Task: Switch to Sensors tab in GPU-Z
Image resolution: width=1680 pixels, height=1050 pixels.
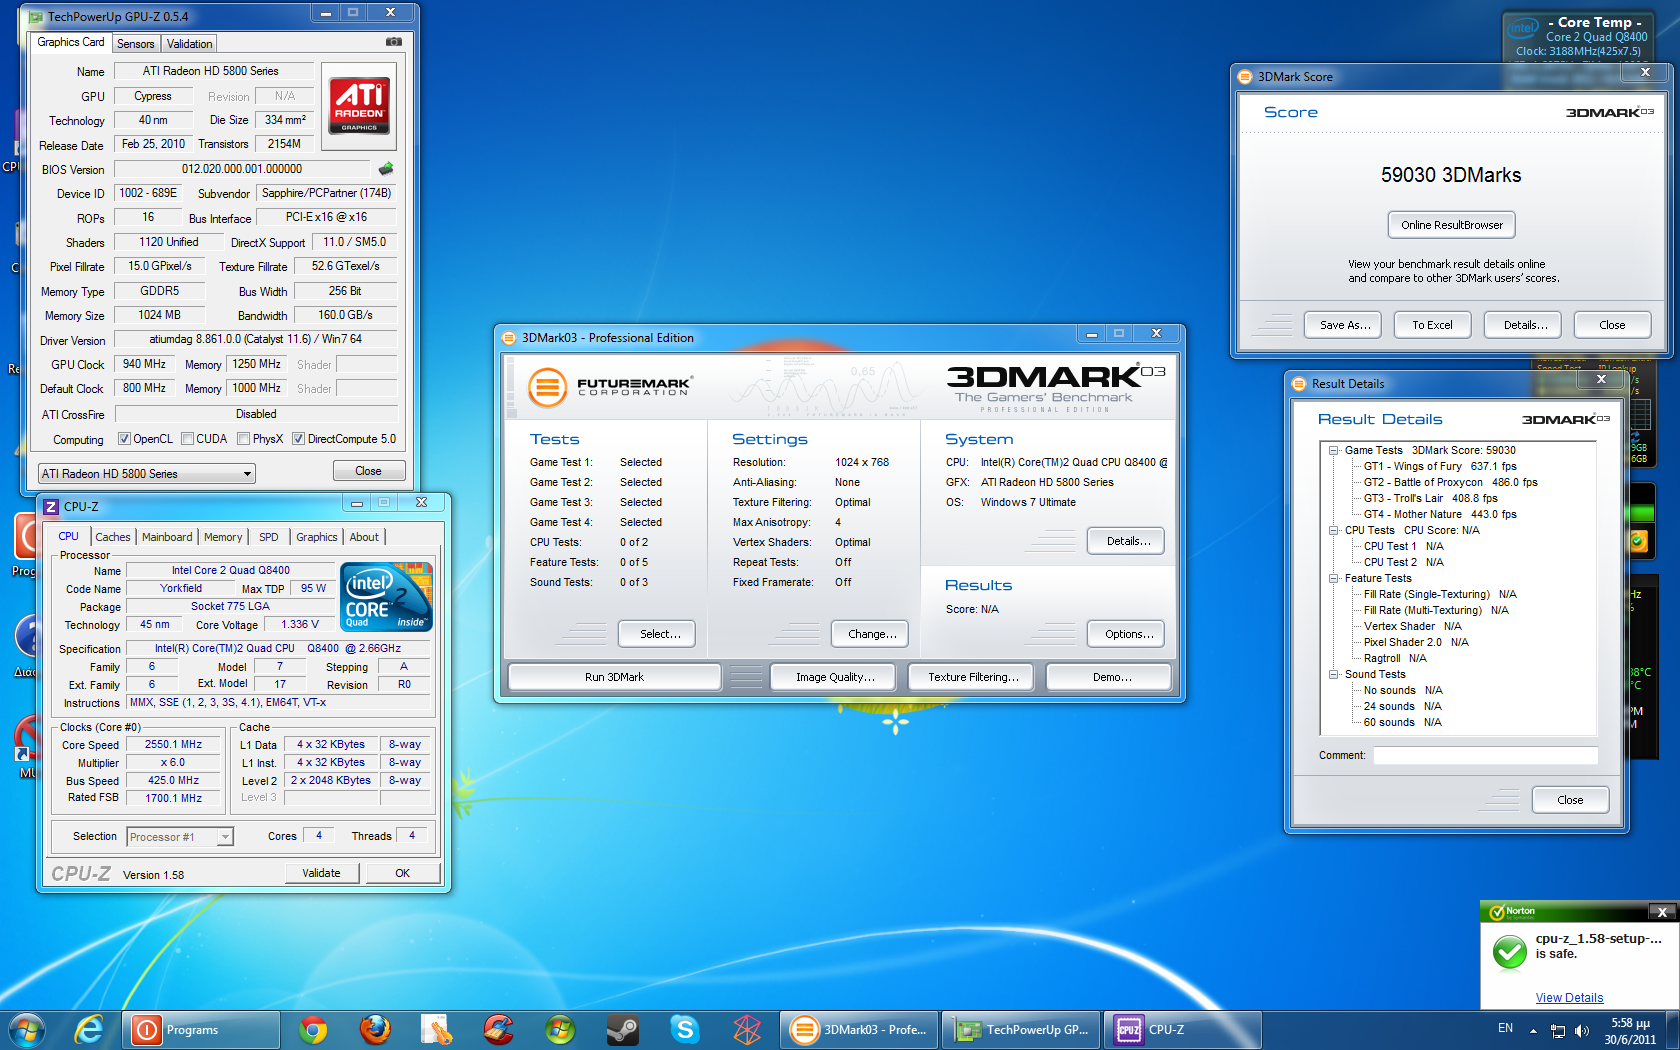Action: [x=135, y=44]
